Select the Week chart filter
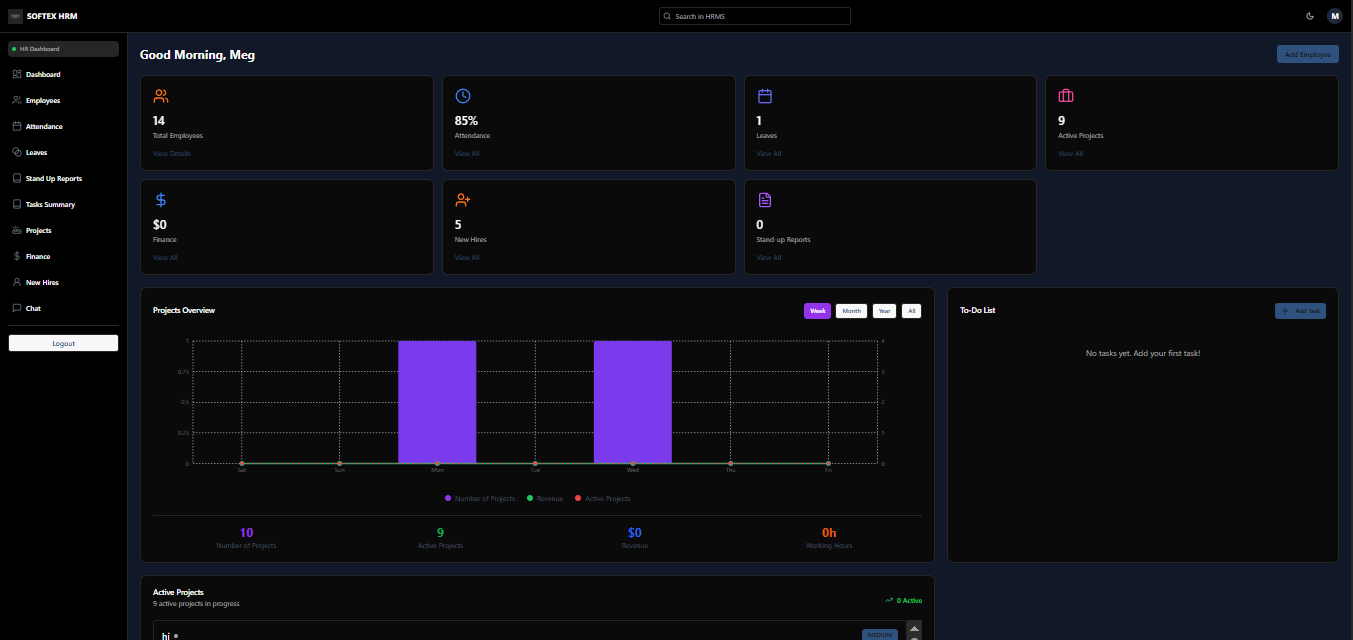This screenshot has height=640, width=1353. pyautogui.click(x=817, y=311)
